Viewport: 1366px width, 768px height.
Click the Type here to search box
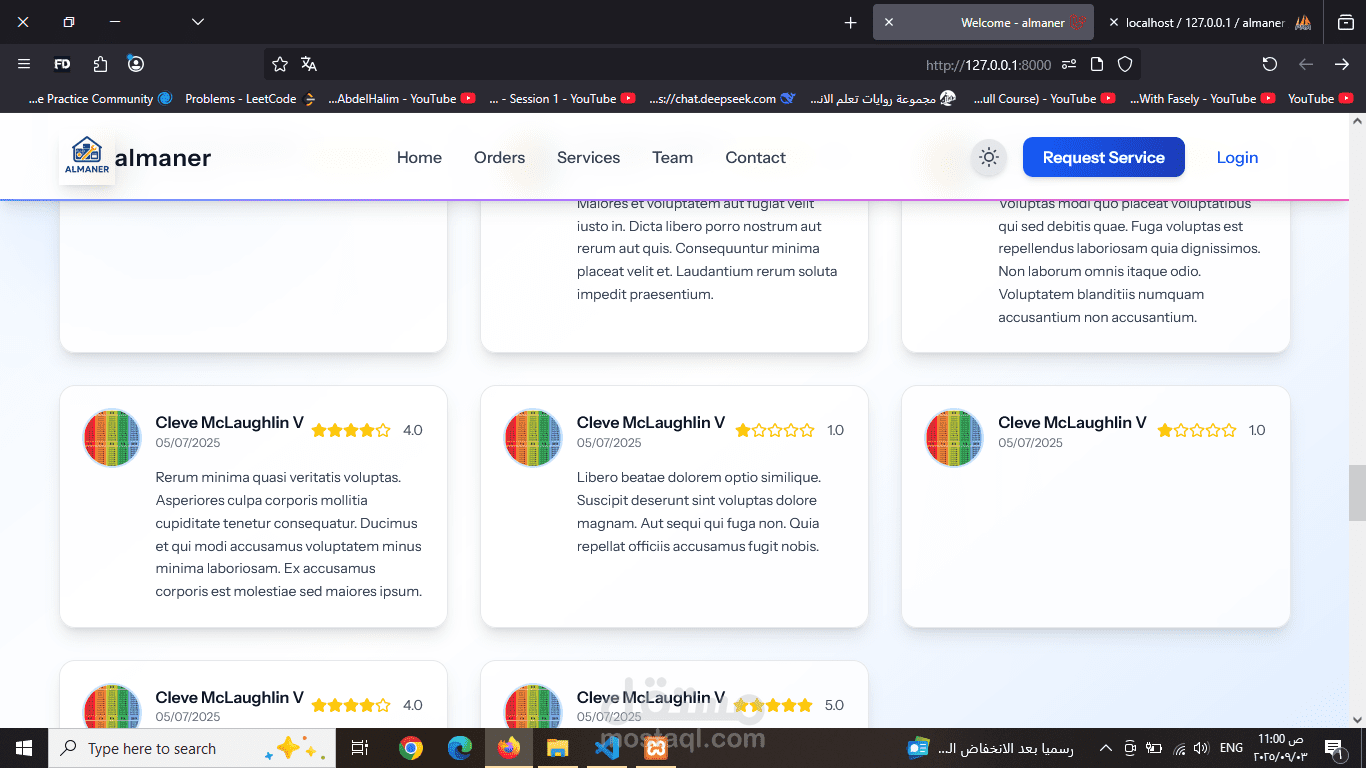tap(192, 748)
